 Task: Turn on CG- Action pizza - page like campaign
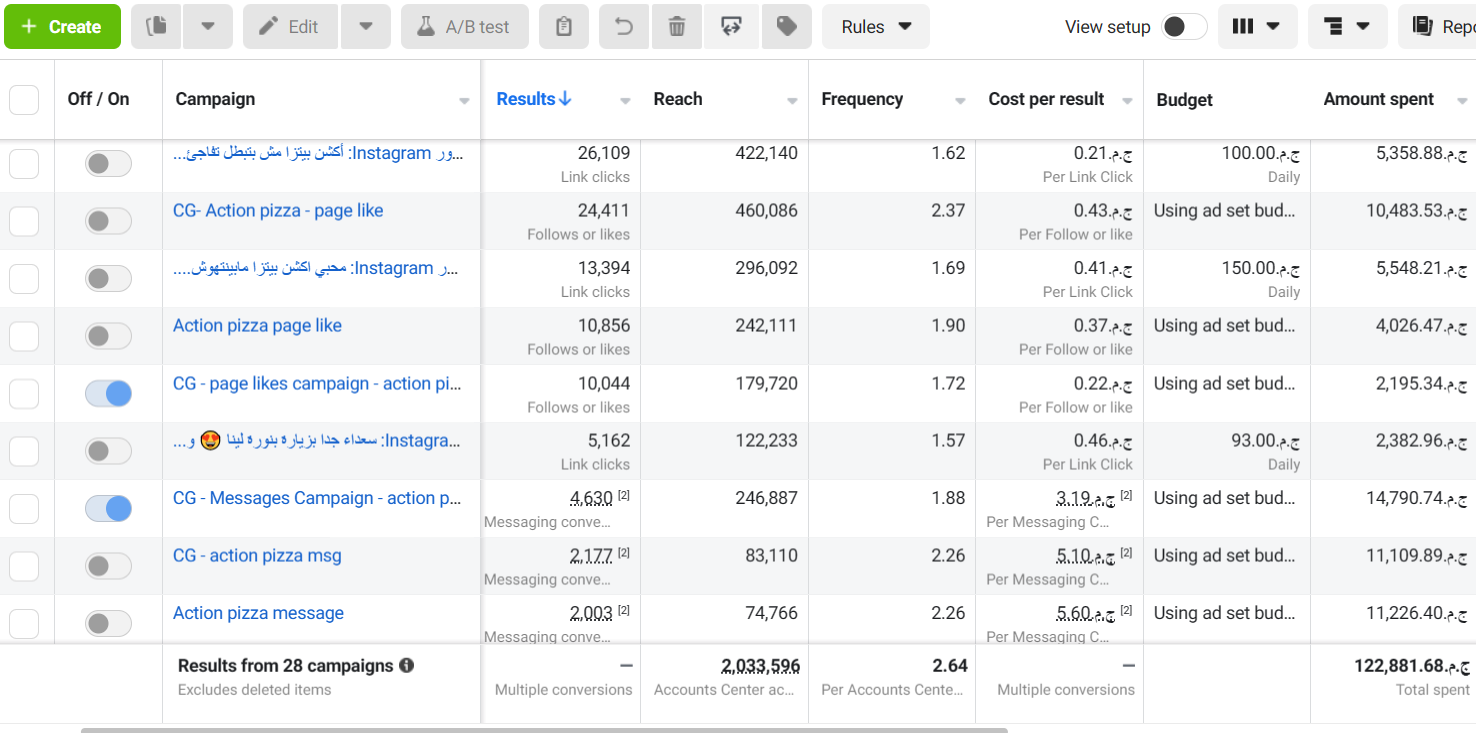[x=108, y=221]
